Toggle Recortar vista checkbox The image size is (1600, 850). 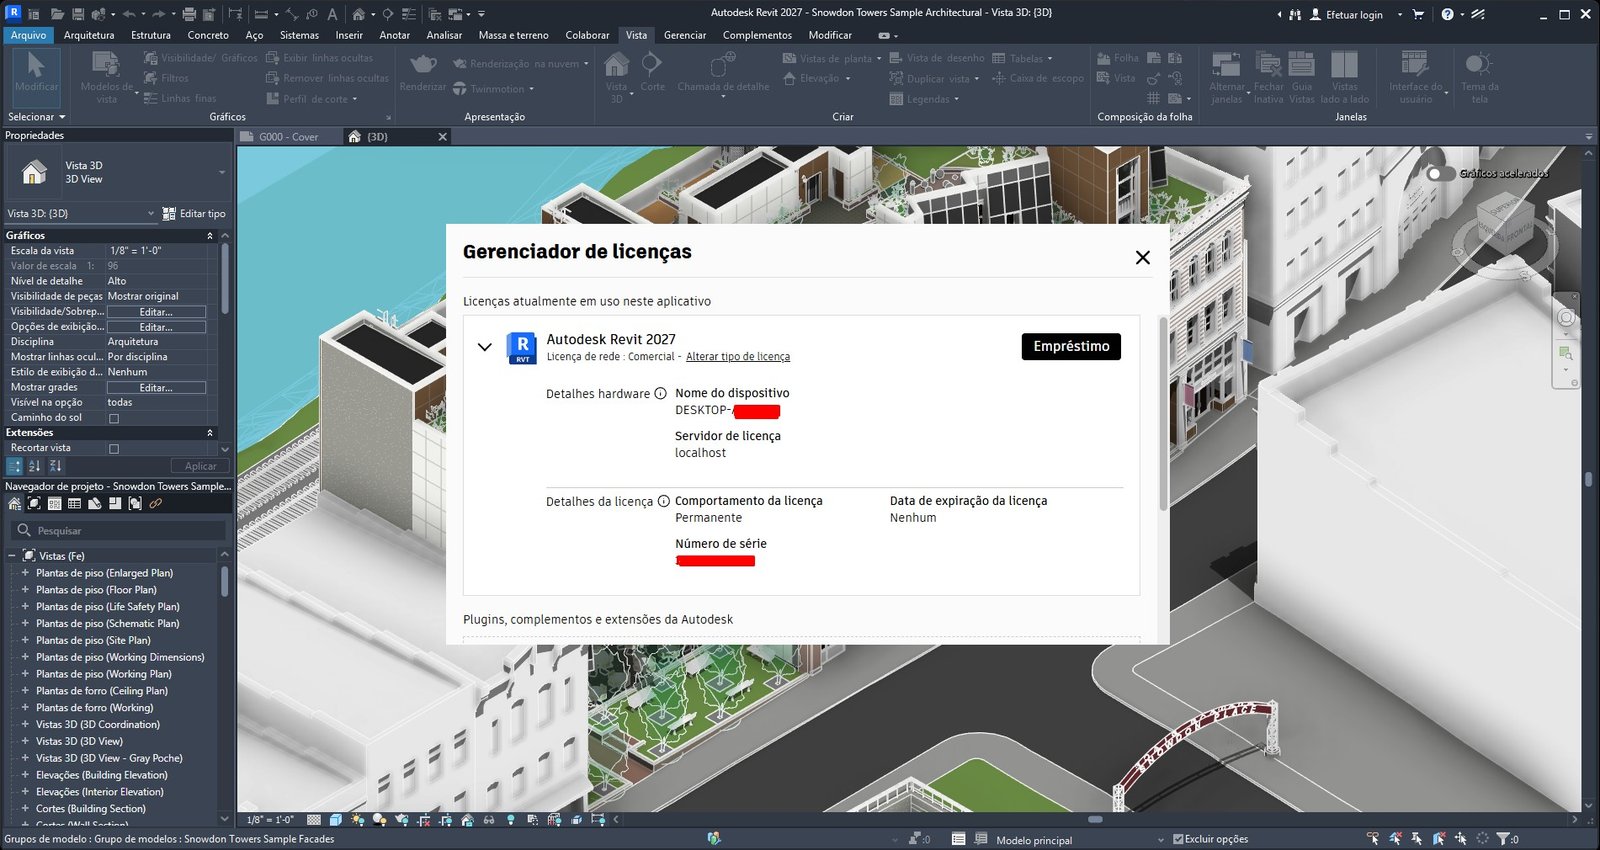coord(113,449)
